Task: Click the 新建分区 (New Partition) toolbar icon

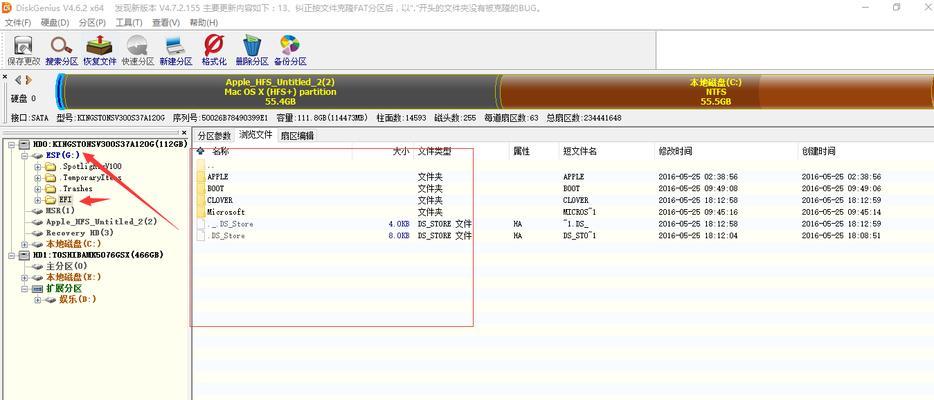Action: 176,45
